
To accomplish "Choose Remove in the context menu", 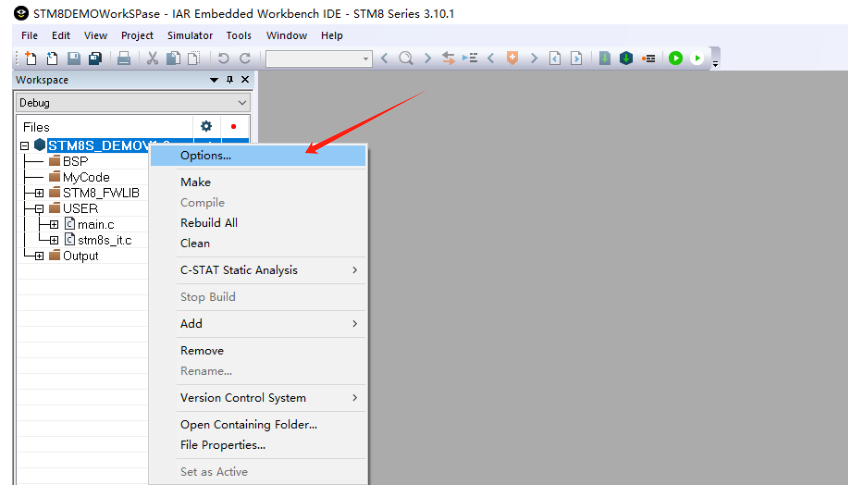I will pyautogui.click(x=259, y=350).
